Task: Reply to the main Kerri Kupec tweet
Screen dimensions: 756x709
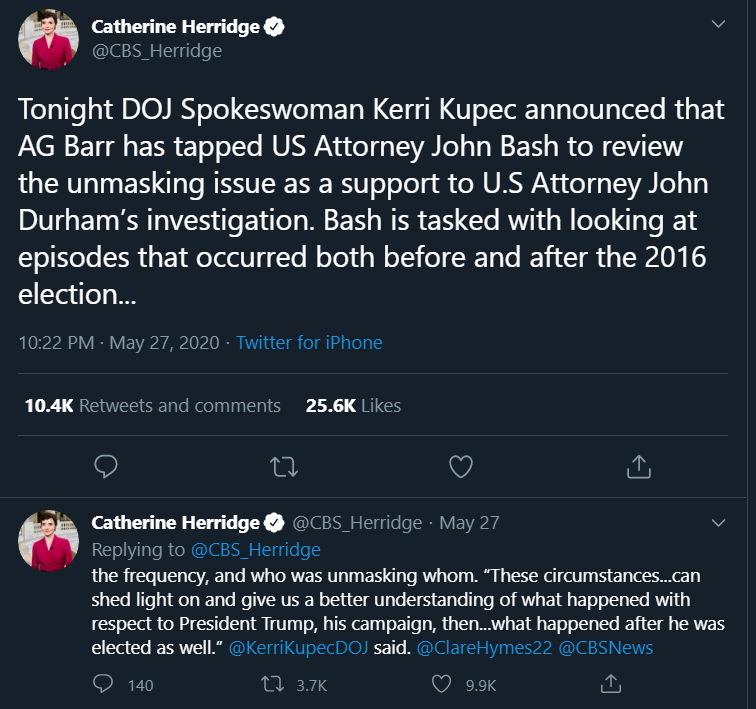Action: coord(105,466)
